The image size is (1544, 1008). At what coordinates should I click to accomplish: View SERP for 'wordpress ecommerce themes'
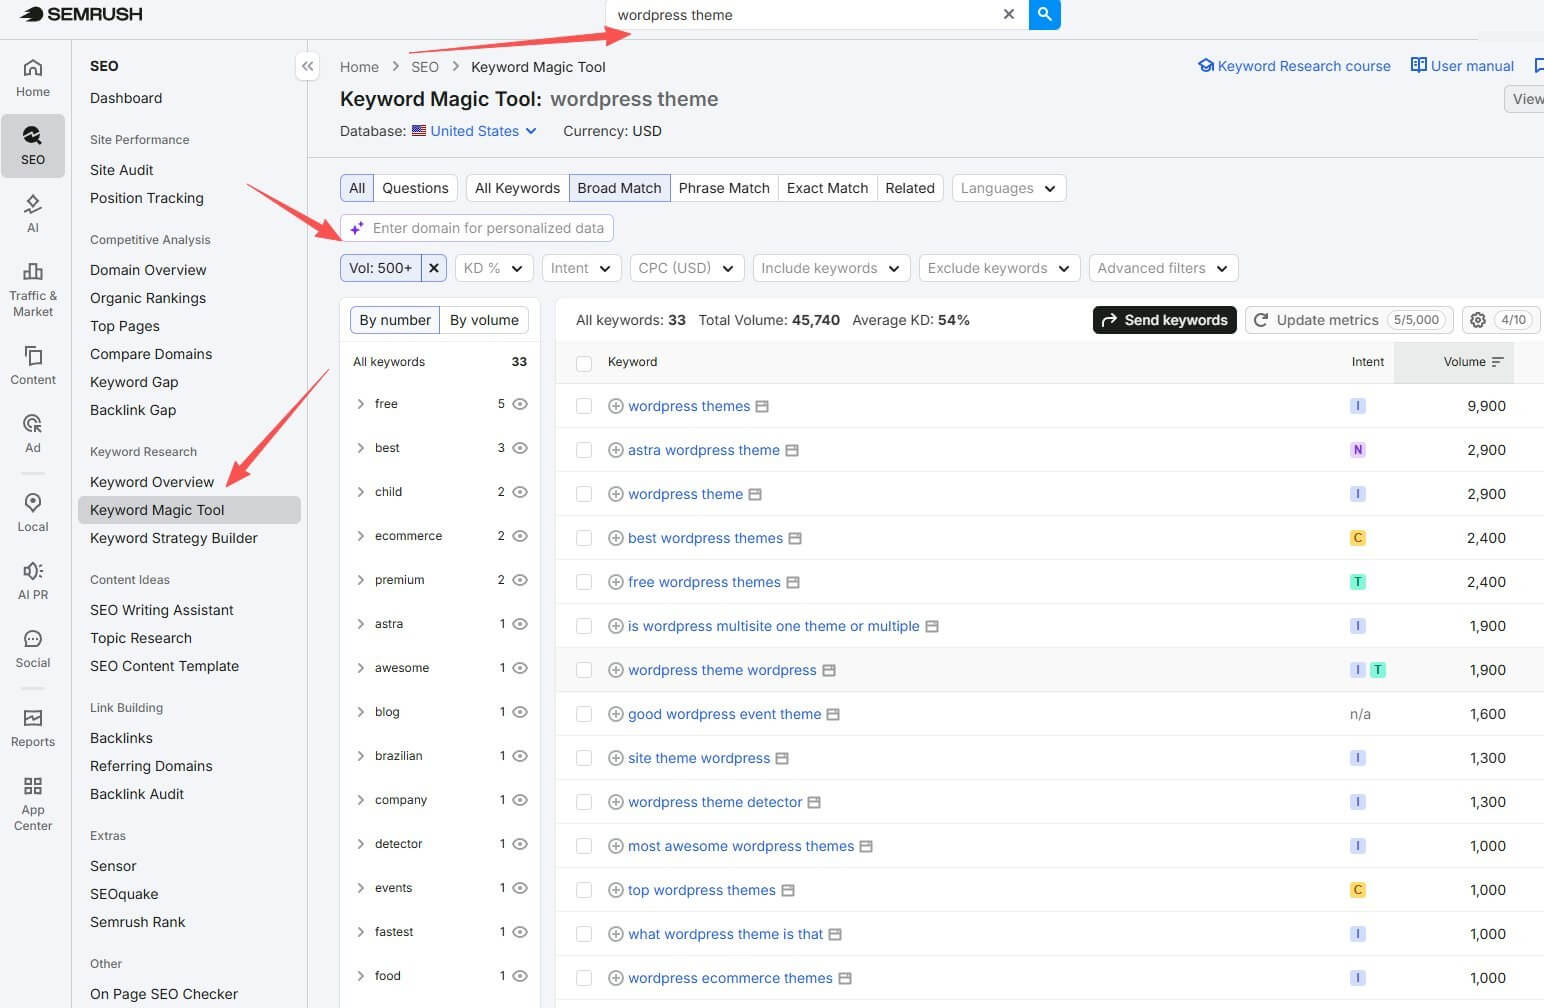click(845, 978)
